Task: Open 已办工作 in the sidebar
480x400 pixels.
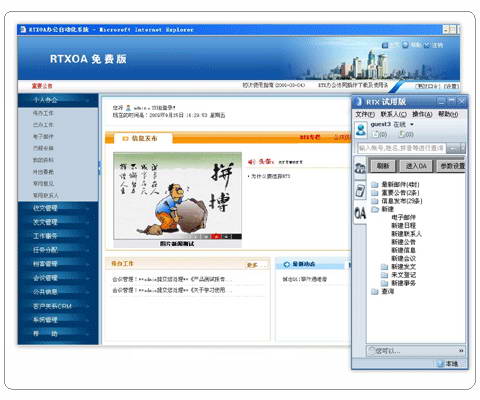Action: coord(43,125)
